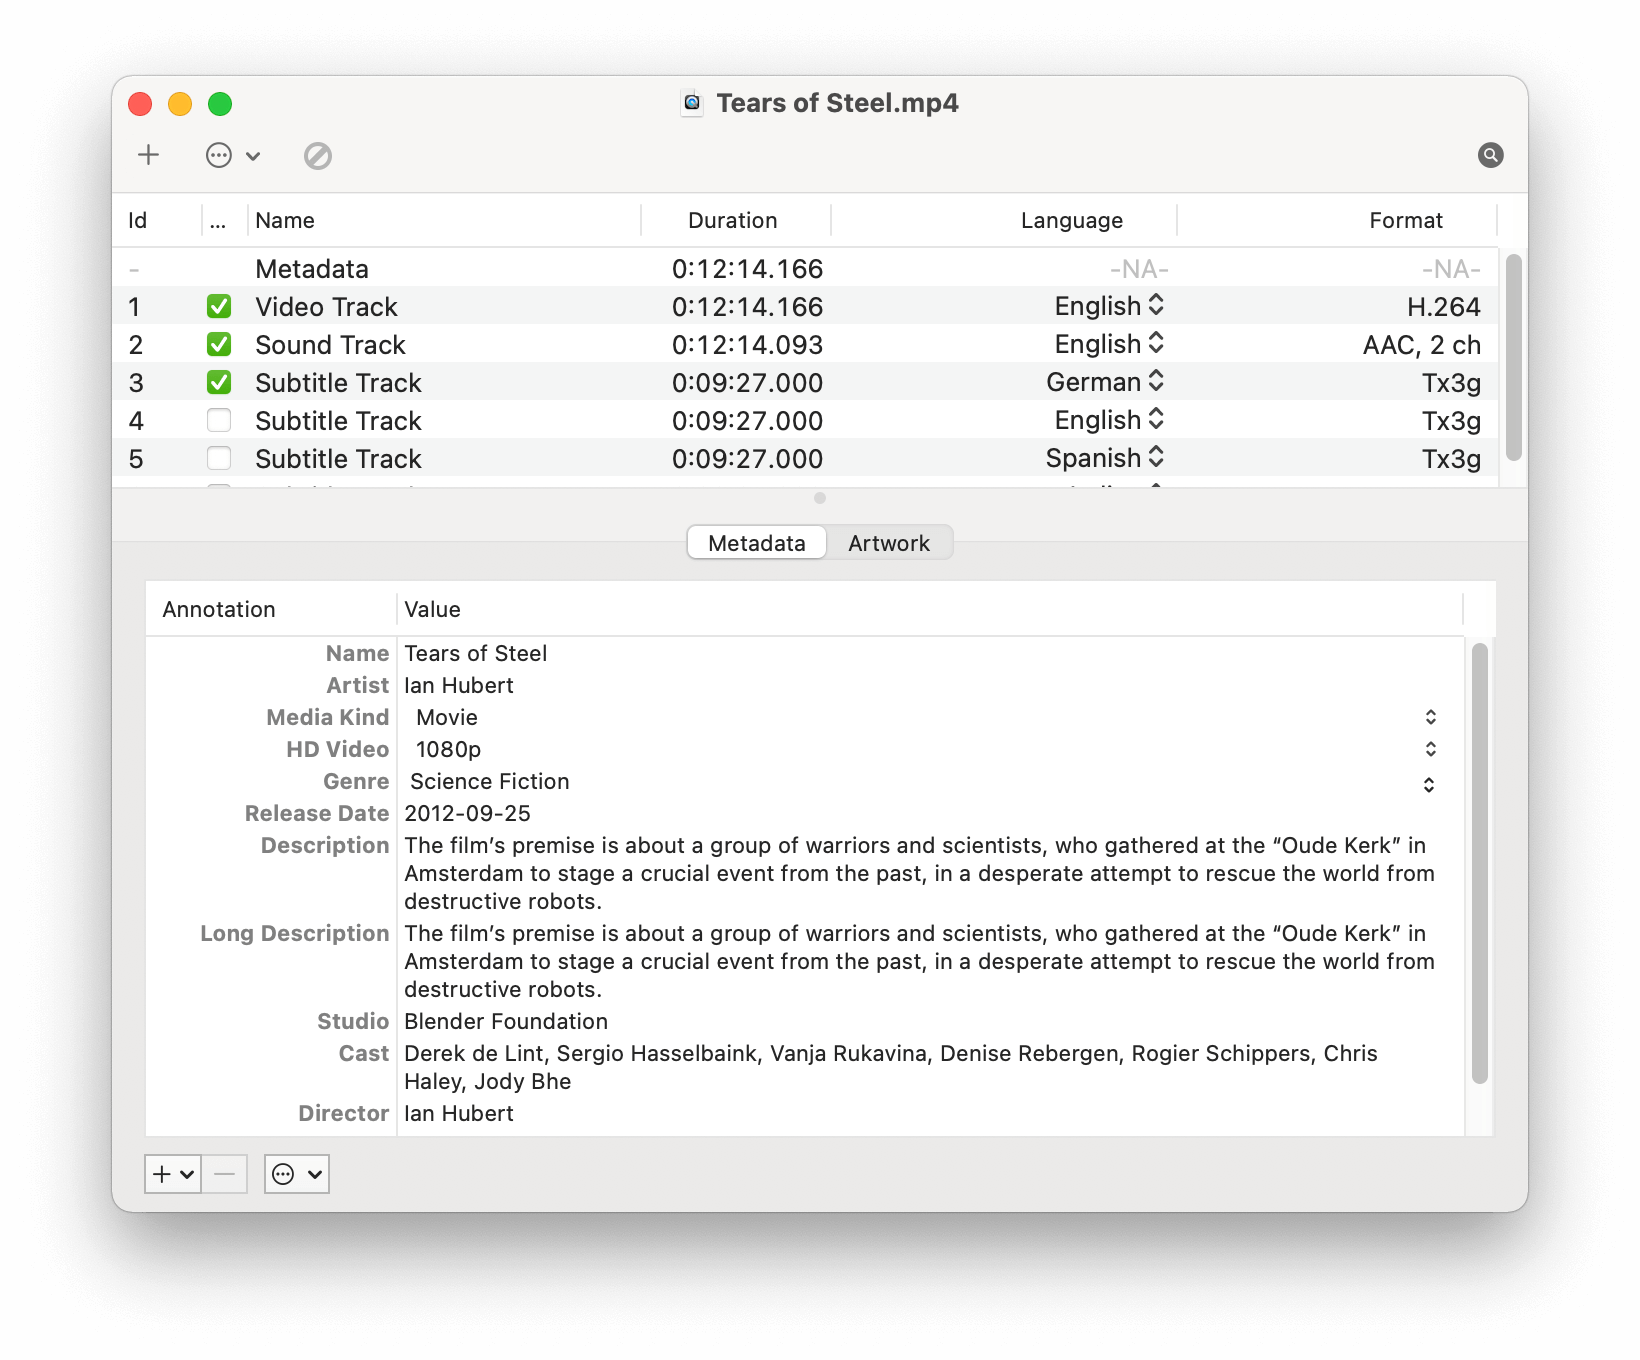1640x1360 pixels.
Task: Switch to the Artwork tab
Action: [889, 543]
